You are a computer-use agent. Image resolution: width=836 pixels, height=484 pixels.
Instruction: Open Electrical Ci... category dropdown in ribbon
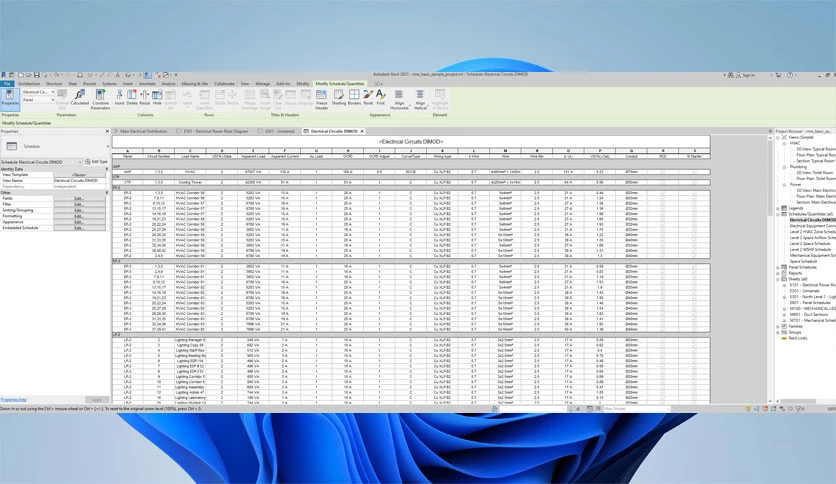(x=38, y=92)
